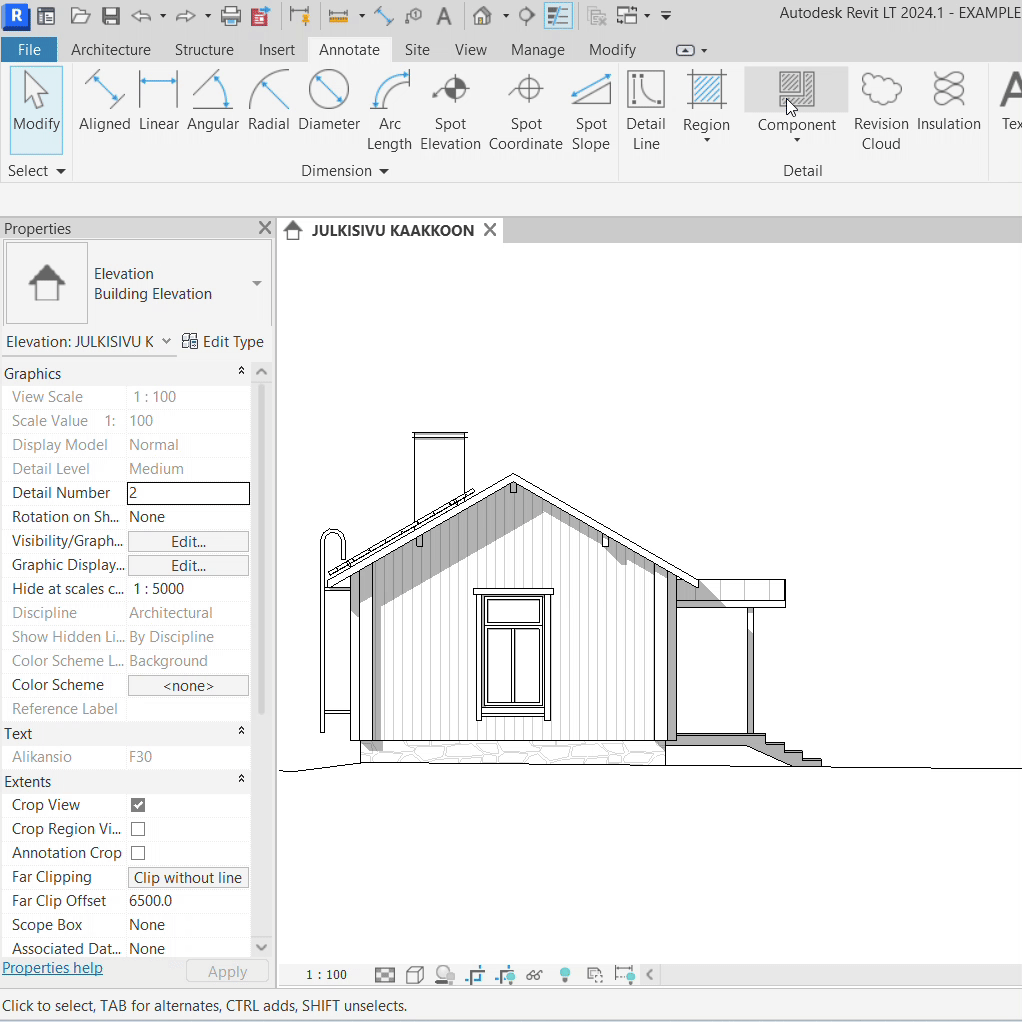Image resolution: width=1022 pixels, height=1022 pixels.
Task: Switch to the Architecture ribbon tab
Action: pos(111,50)
